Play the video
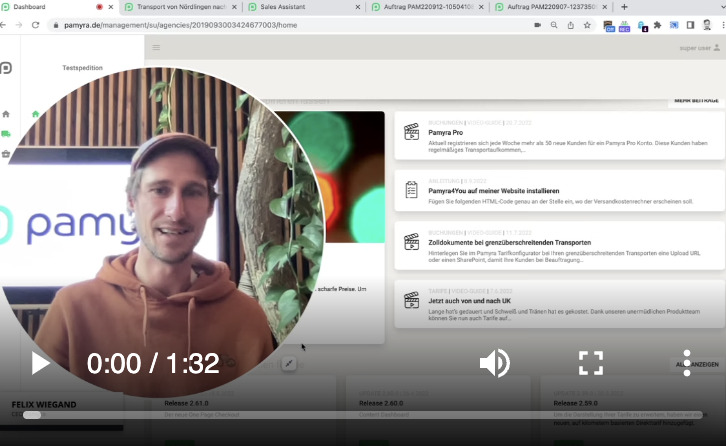The width and height of the screenshot is (726, 446). (x=40, y=363)
